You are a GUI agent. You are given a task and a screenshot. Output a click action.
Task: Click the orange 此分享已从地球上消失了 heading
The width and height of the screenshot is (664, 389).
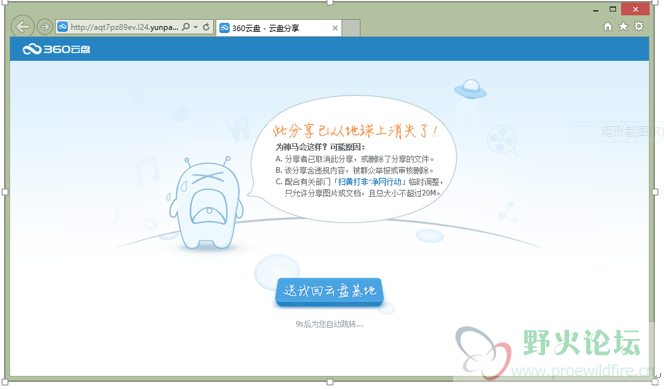pyautogui.click(x=355, y=131)
